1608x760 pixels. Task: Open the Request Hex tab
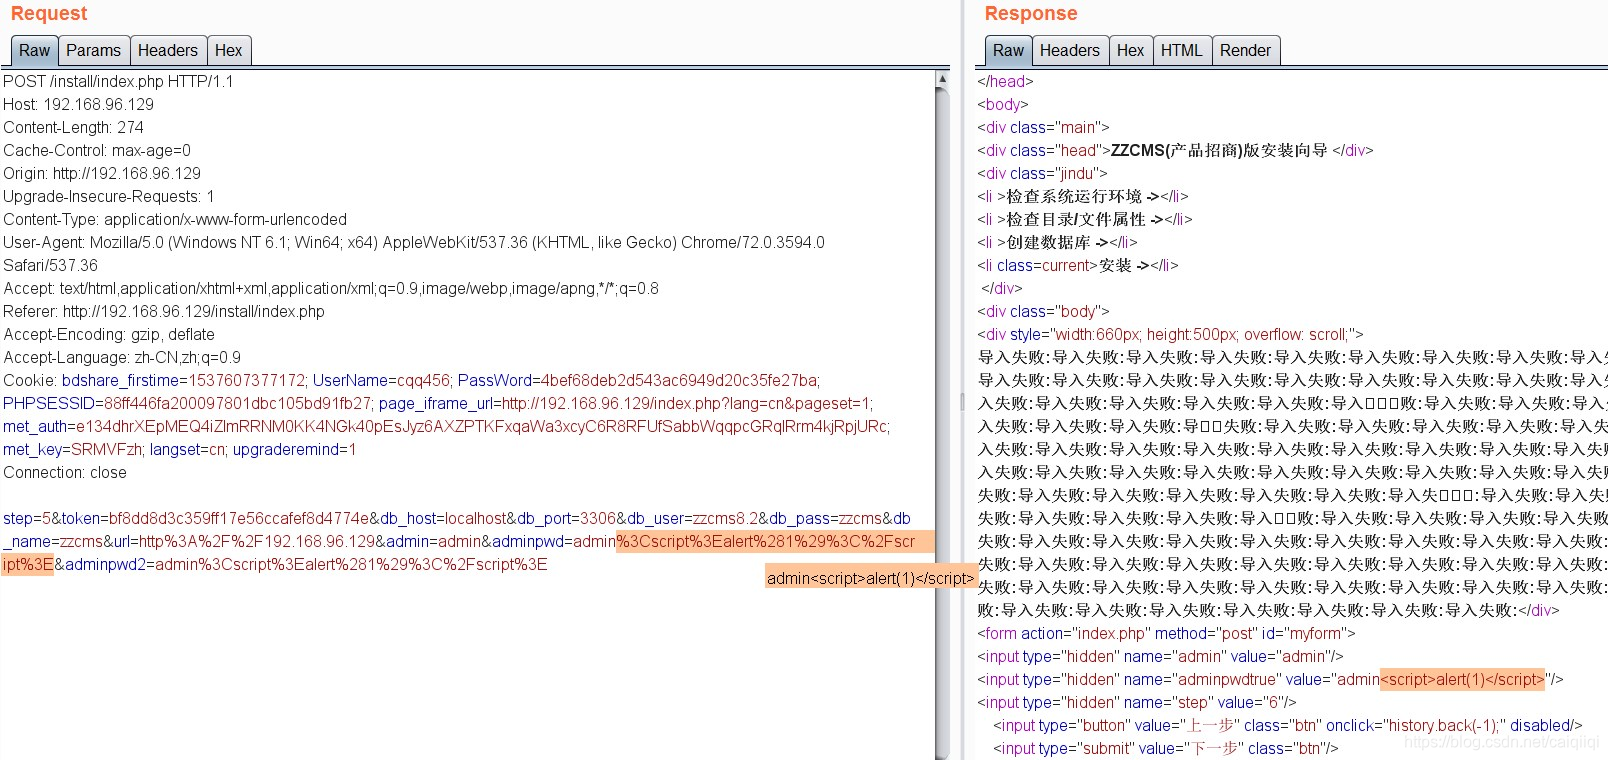pyautogui.click(x=229, y=50)
